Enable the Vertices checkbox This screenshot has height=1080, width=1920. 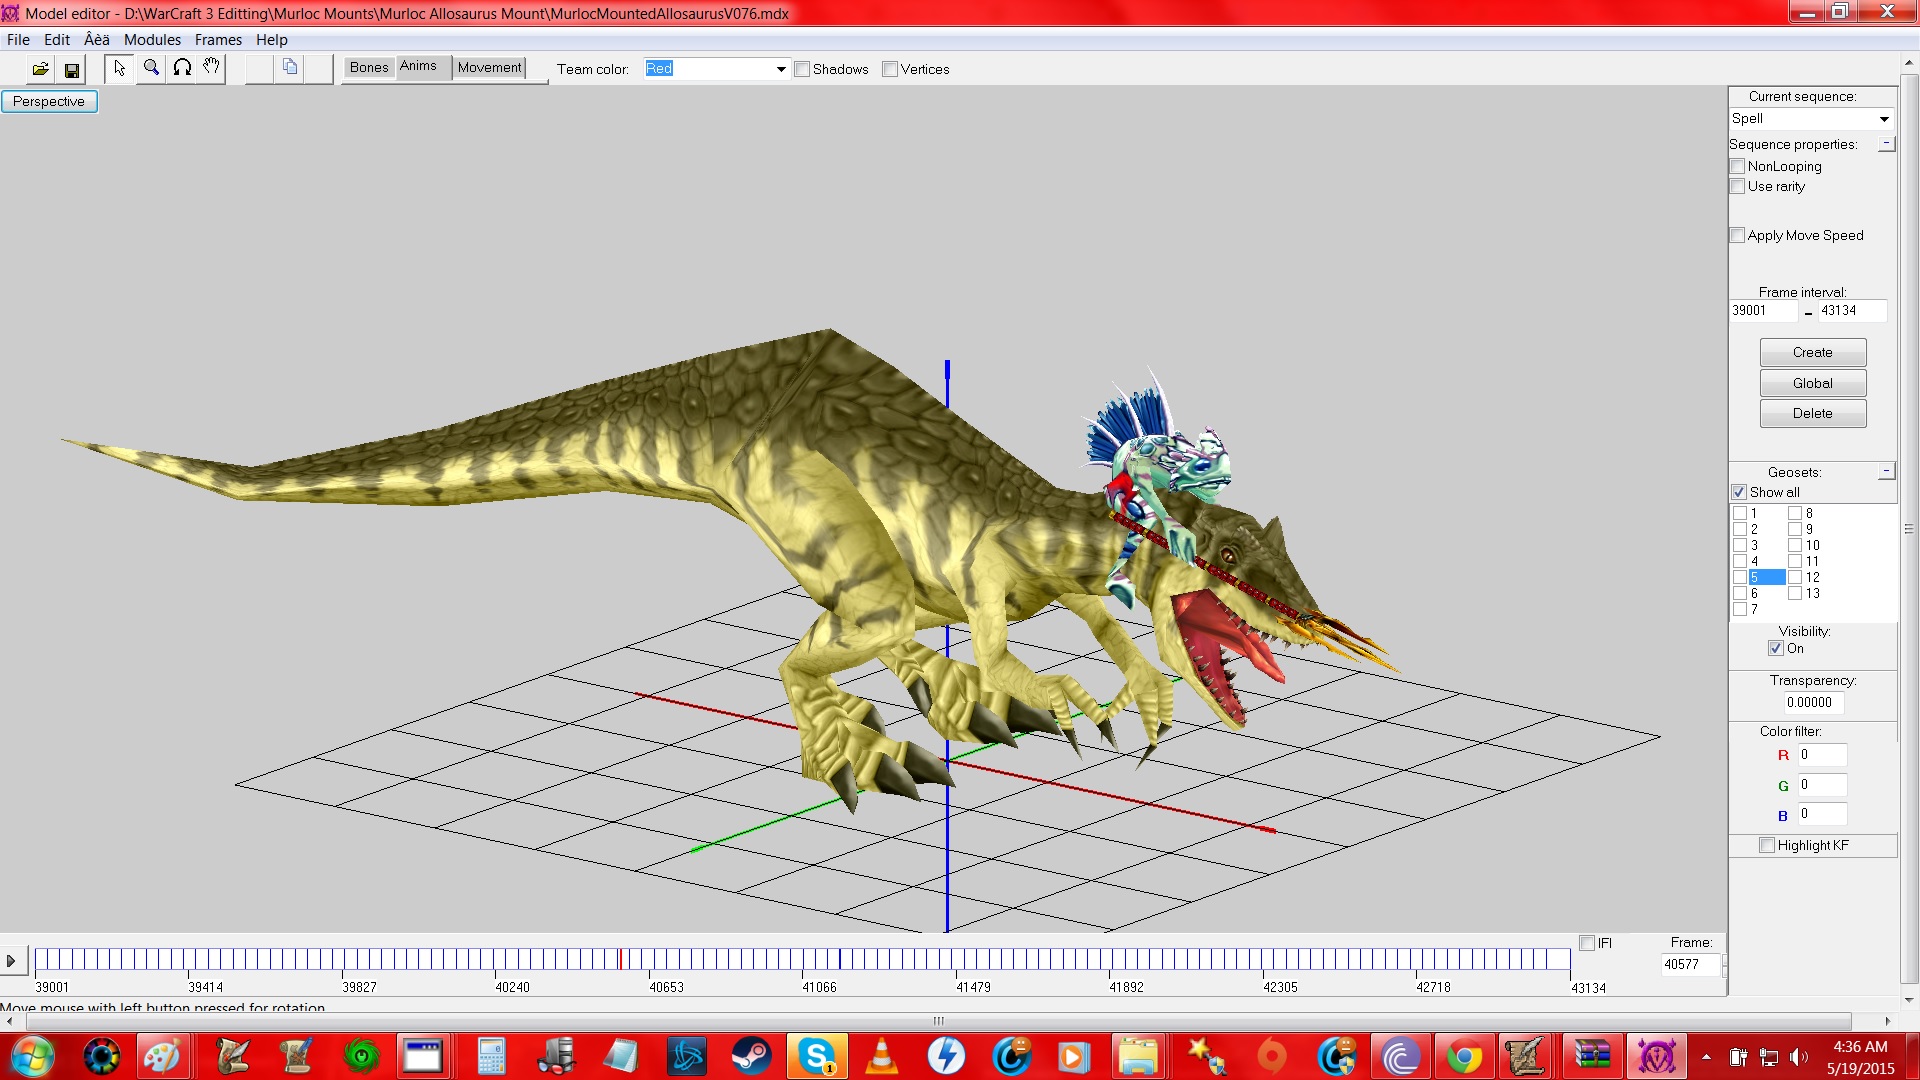[x=890, y=69]
